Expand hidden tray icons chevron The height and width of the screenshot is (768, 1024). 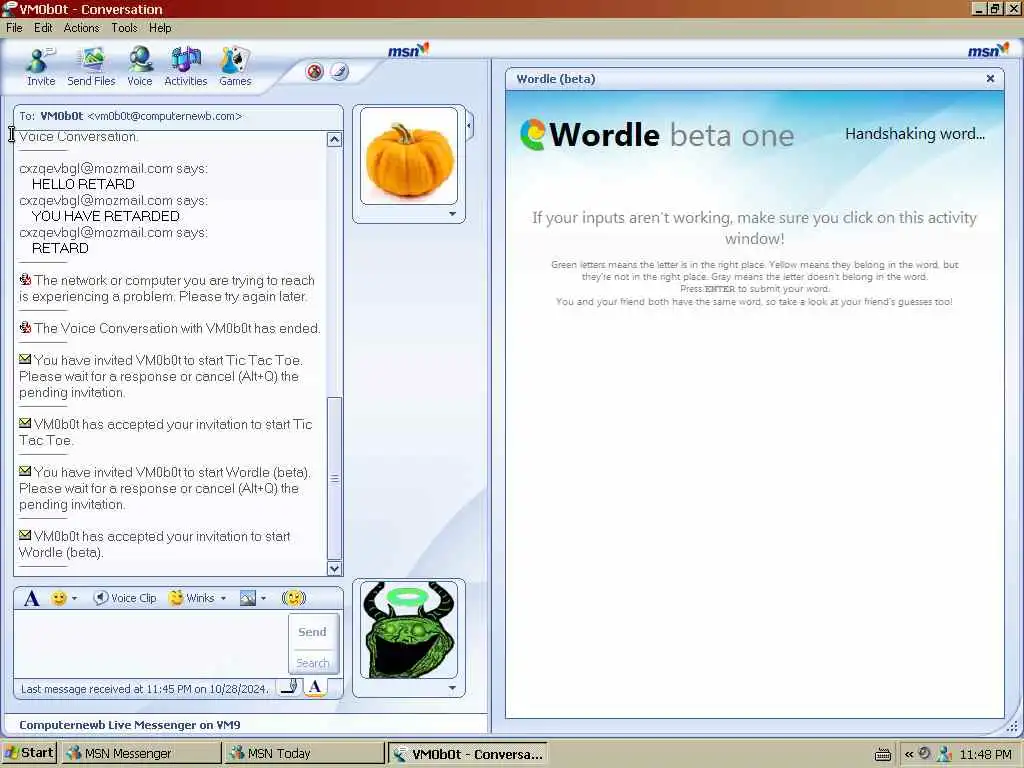[x=909, y=754]
